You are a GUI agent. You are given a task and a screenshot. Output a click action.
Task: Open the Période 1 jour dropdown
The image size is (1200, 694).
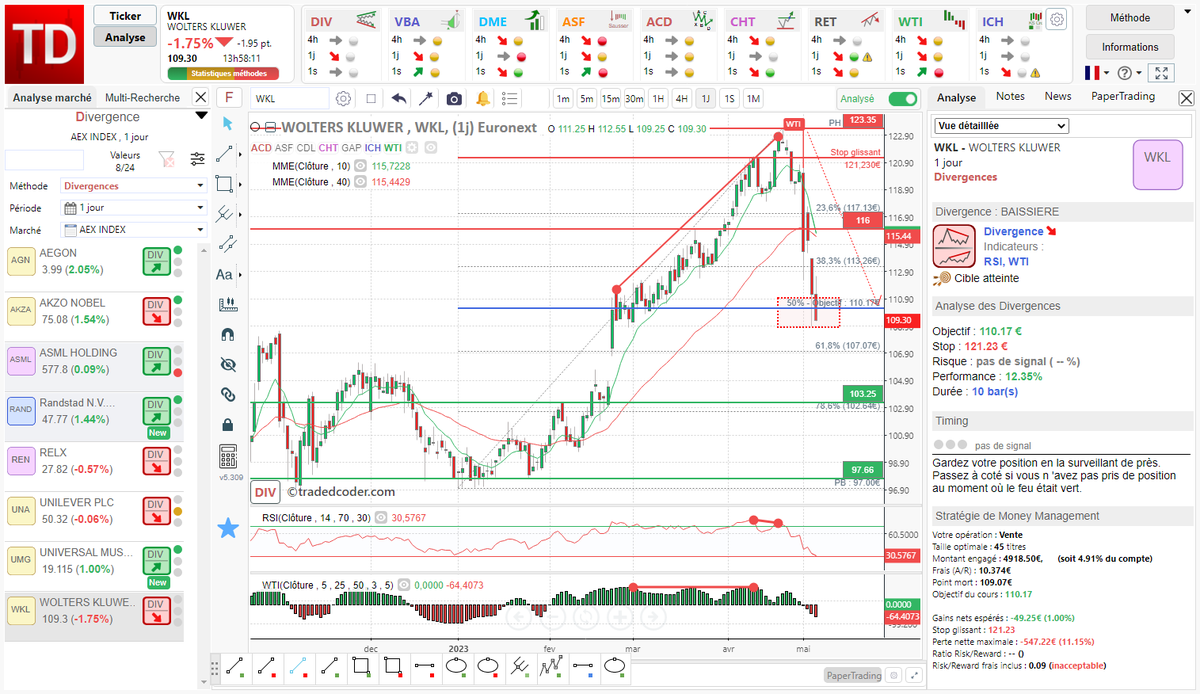[x=134, y=208]
